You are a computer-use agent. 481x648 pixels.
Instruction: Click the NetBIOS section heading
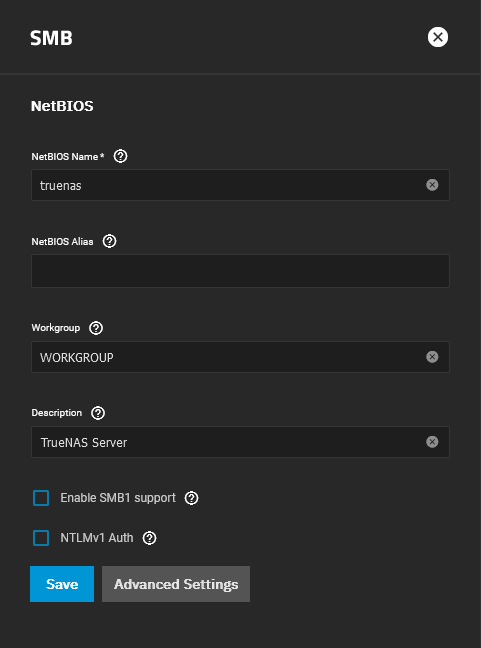point(62,106)
